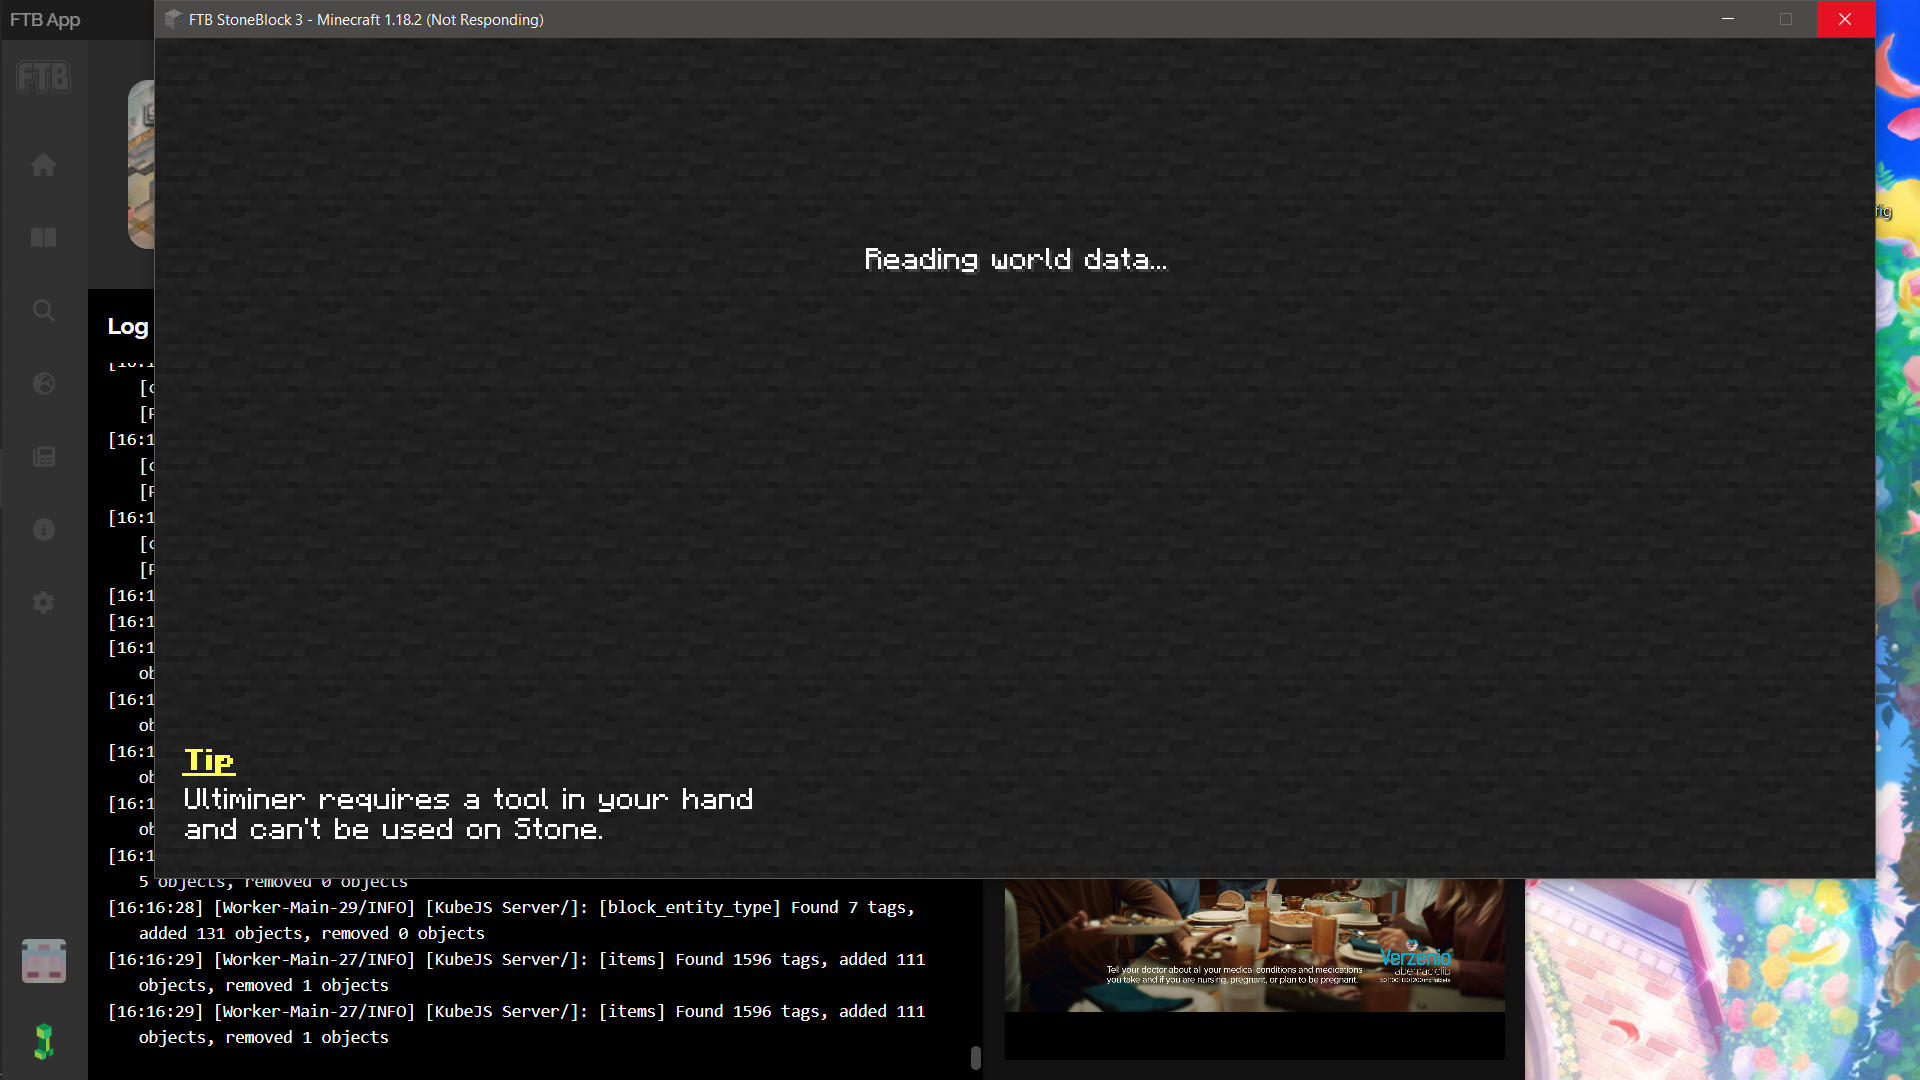Image resolution: width=1920 pixels, height=1080 pixels.
Task: Restore down the Minecraft window
Action: 1786,19
